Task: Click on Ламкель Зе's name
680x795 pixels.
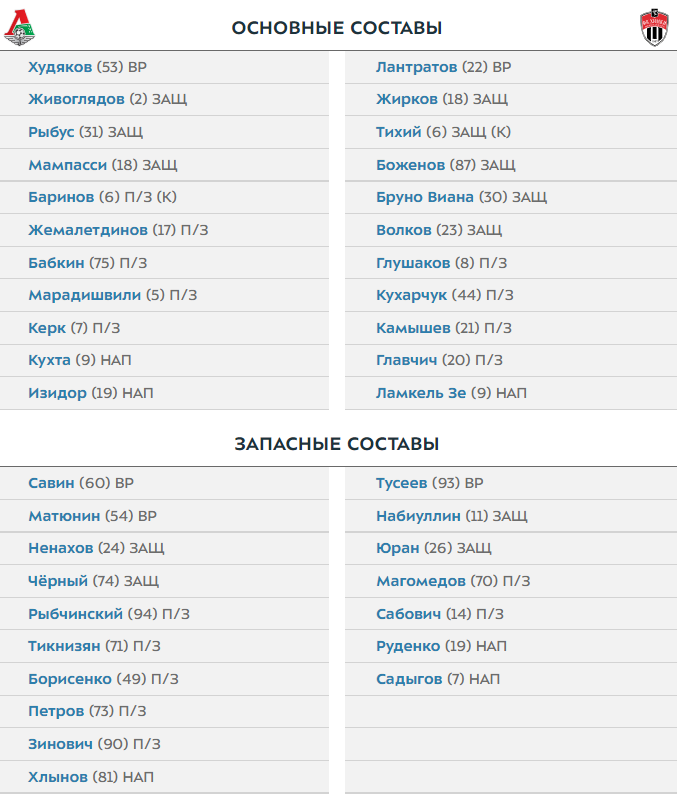Action: coord(421,393)
